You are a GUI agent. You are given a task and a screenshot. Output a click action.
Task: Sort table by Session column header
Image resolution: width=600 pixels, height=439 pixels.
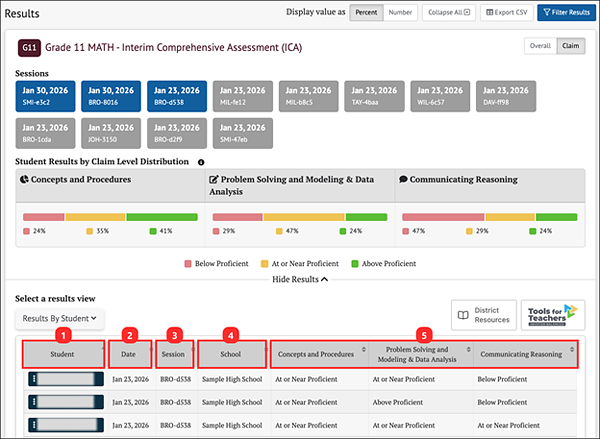(175, 354)
